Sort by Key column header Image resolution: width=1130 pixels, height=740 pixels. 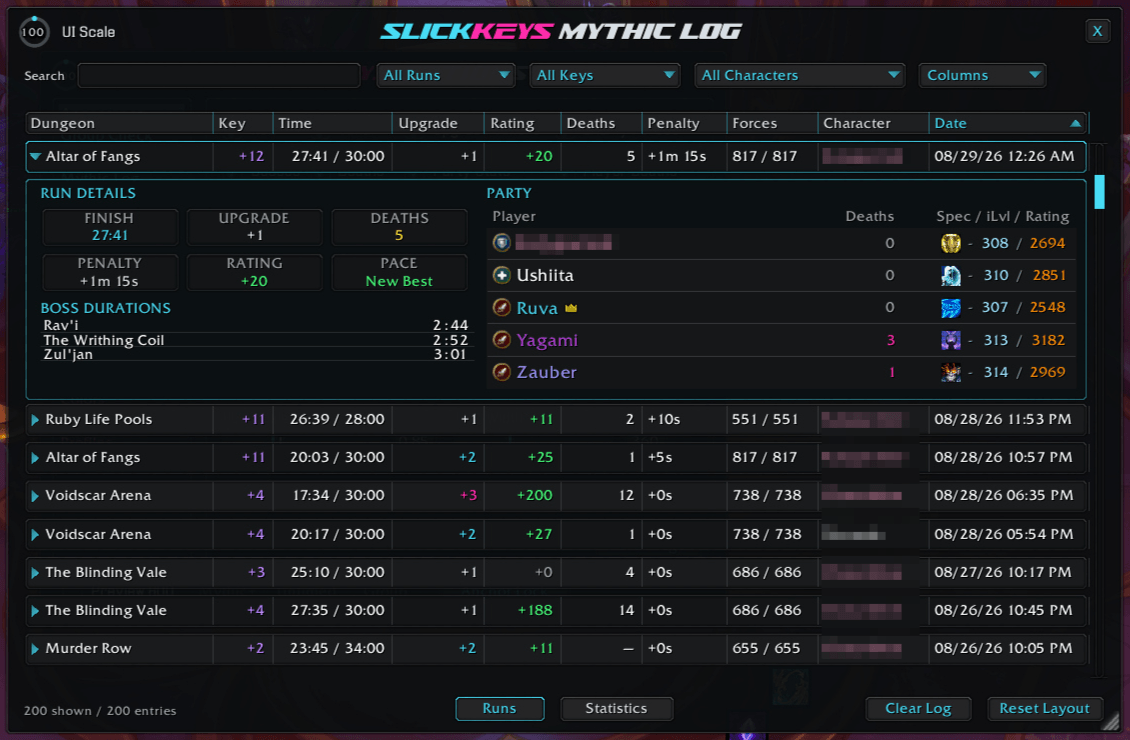pyautogui.click(x=244, y=123)
